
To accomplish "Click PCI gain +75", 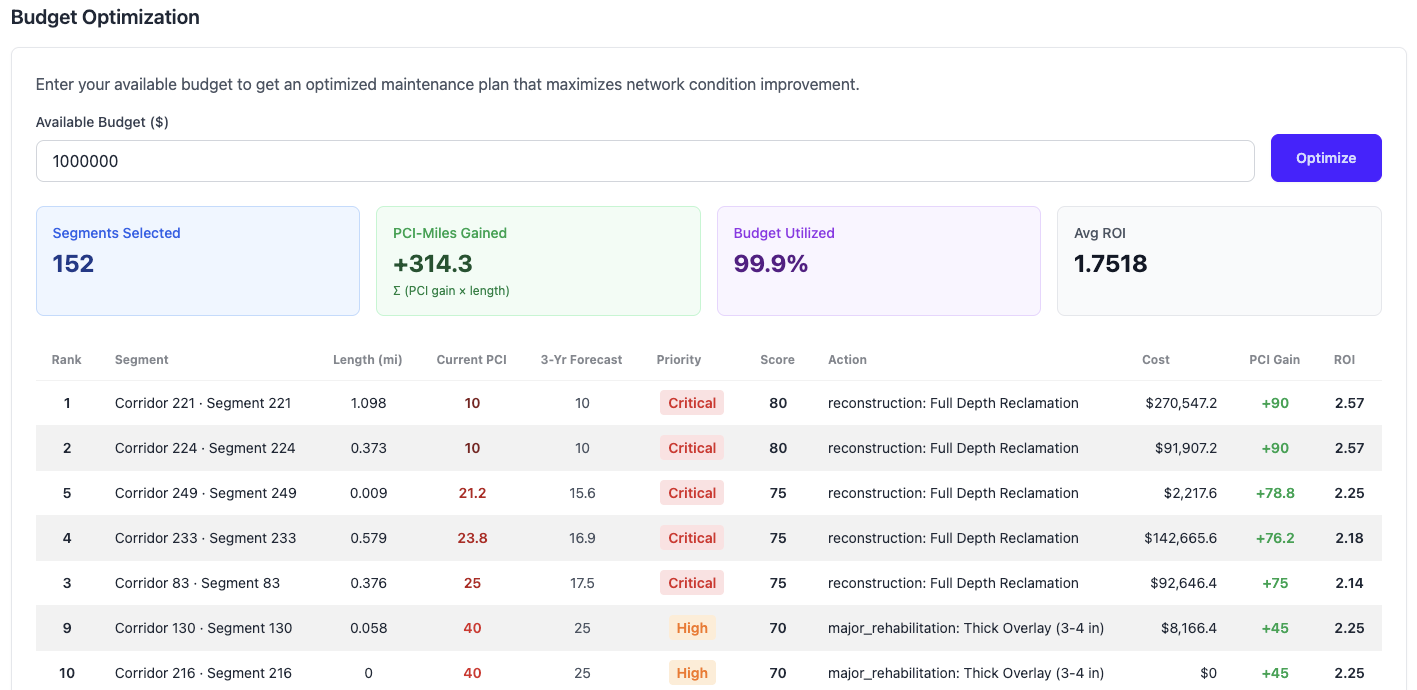I will click(x=1275, y=583).
